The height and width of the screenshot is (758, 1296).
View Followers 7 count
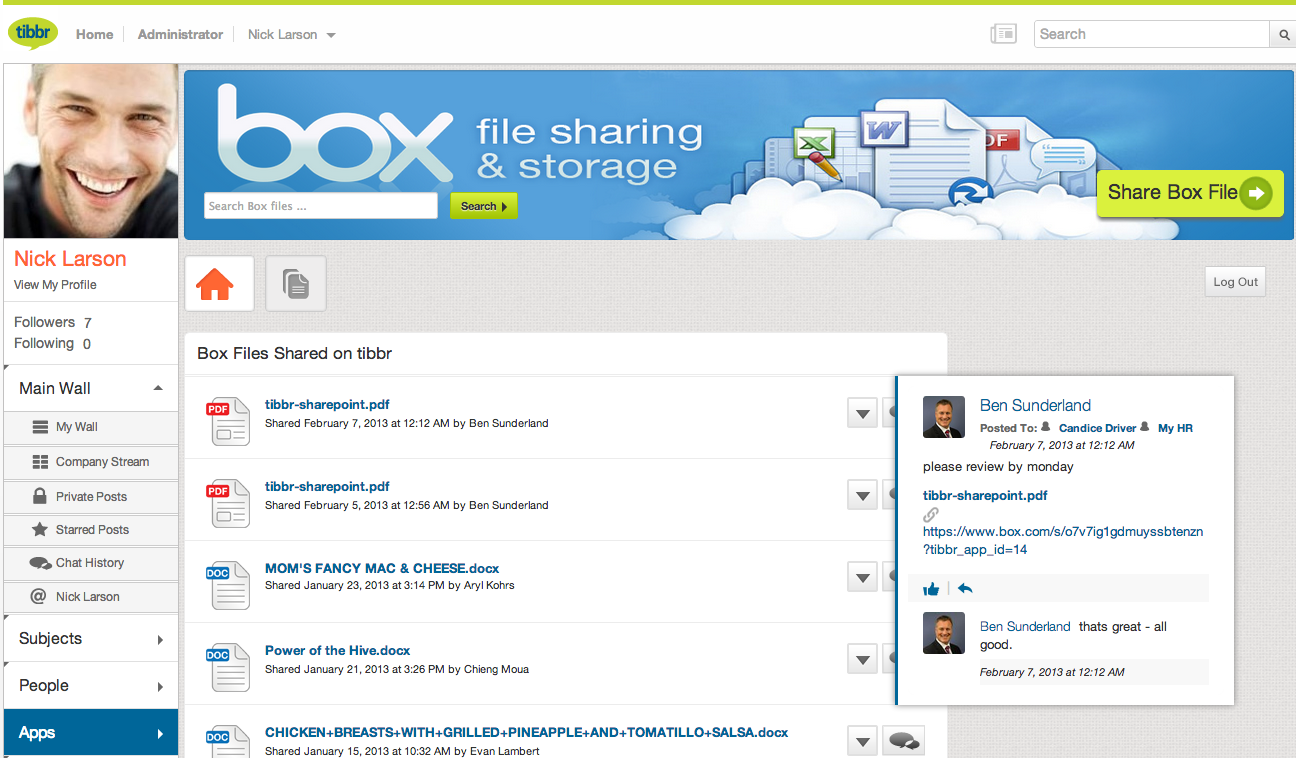[53, 322]
